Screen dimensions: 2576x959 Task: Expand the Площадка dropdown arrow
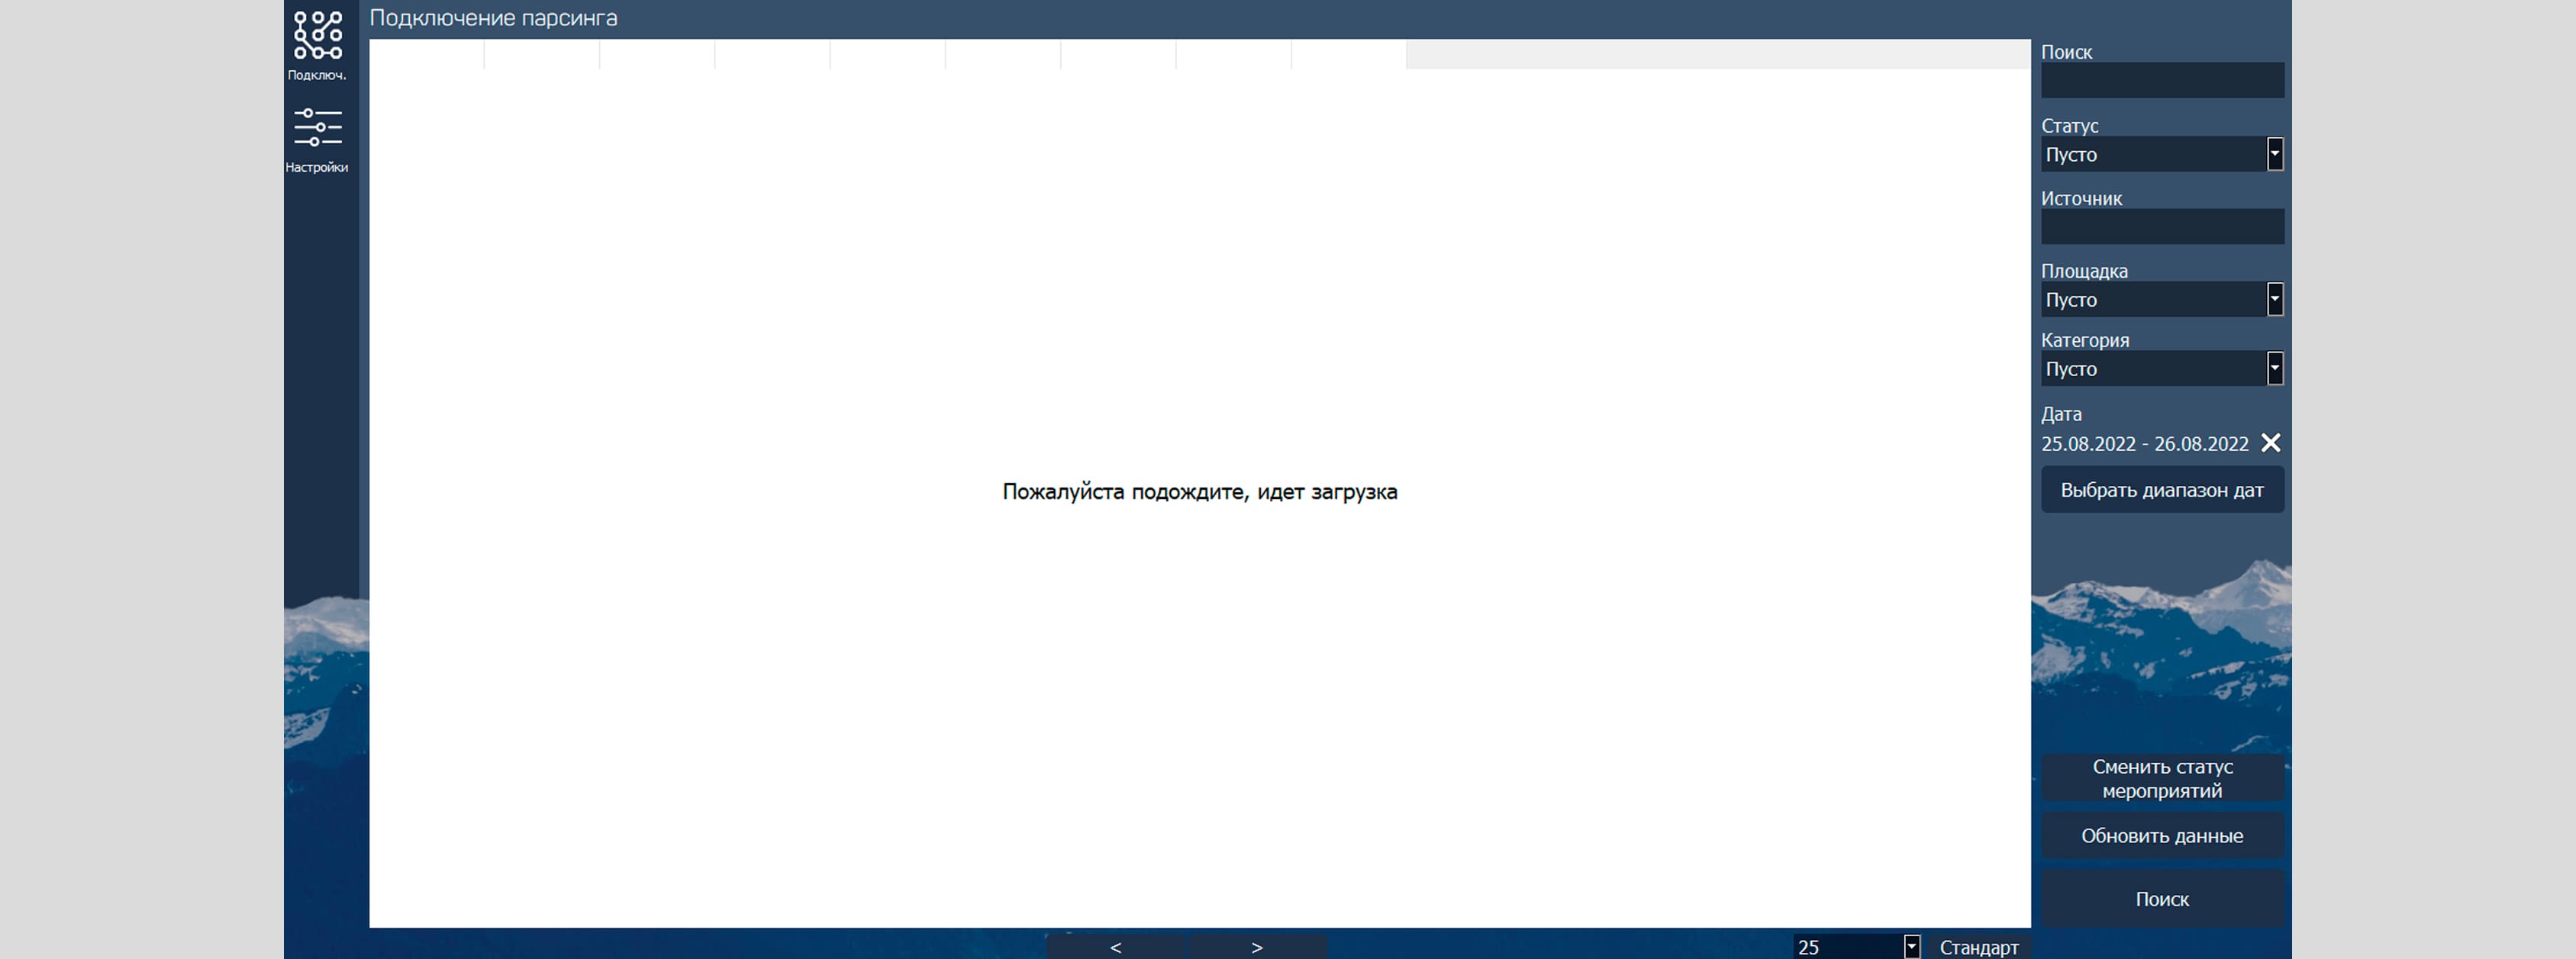point(2275,299)
